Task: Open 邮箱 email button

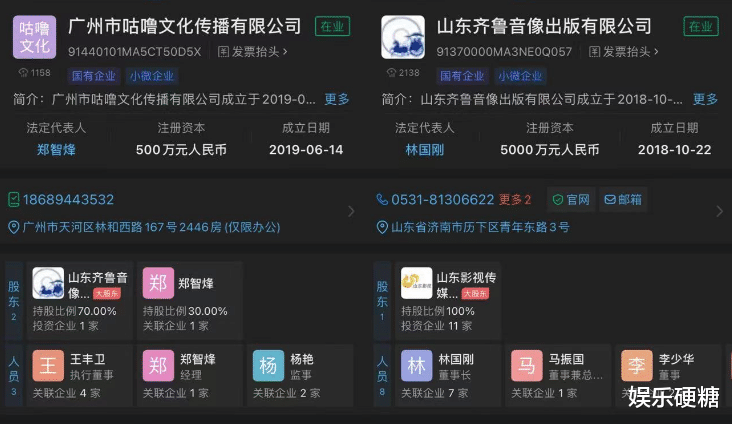Action: click(623, 200)
